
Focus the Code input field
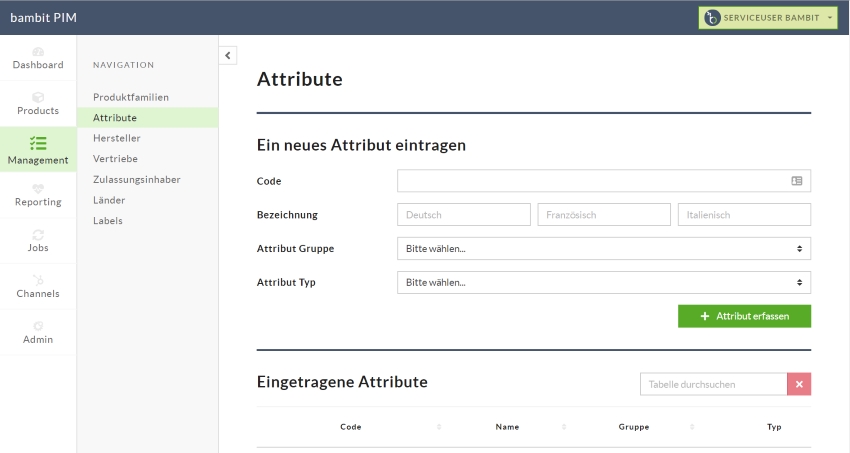604,181
